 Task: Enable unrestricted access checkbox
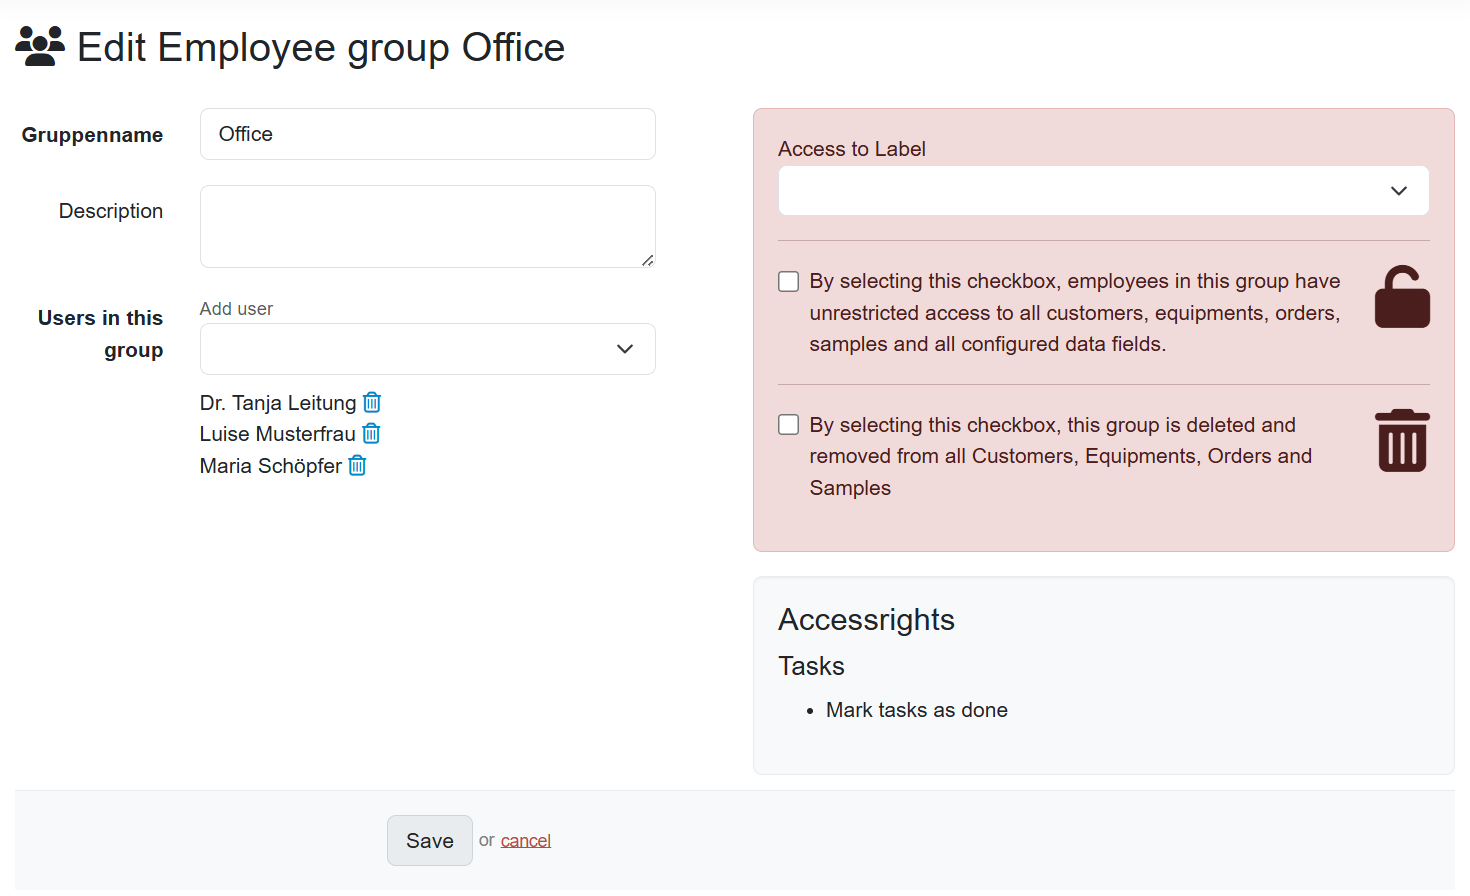[789, 282]
